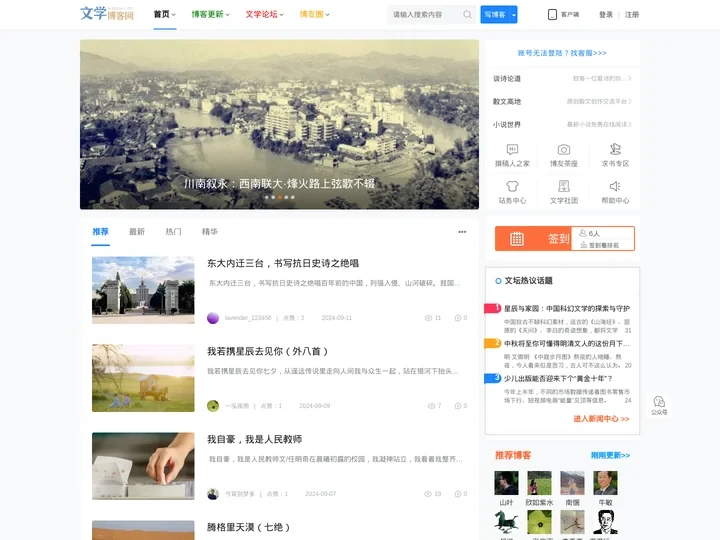
Task: Open 文学社团 document icon
Action: 564,186
